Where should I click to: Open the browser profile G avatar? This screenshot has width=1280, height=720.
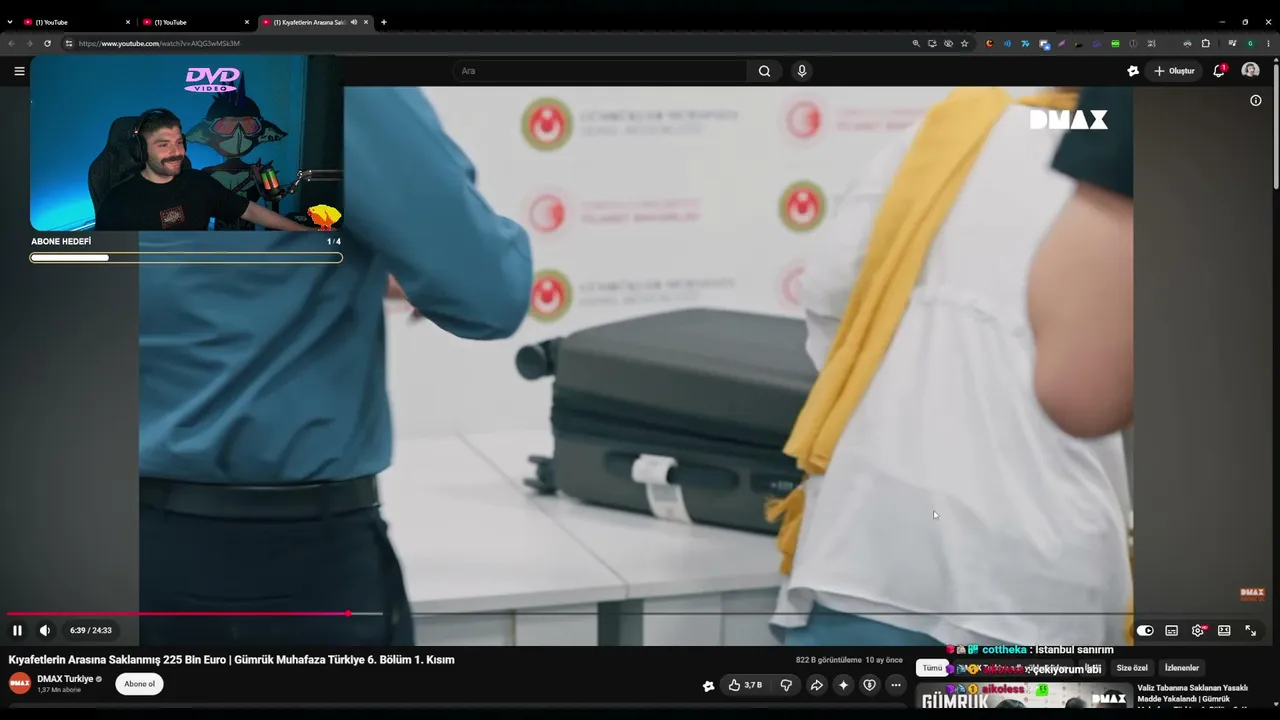[1250, 44]
